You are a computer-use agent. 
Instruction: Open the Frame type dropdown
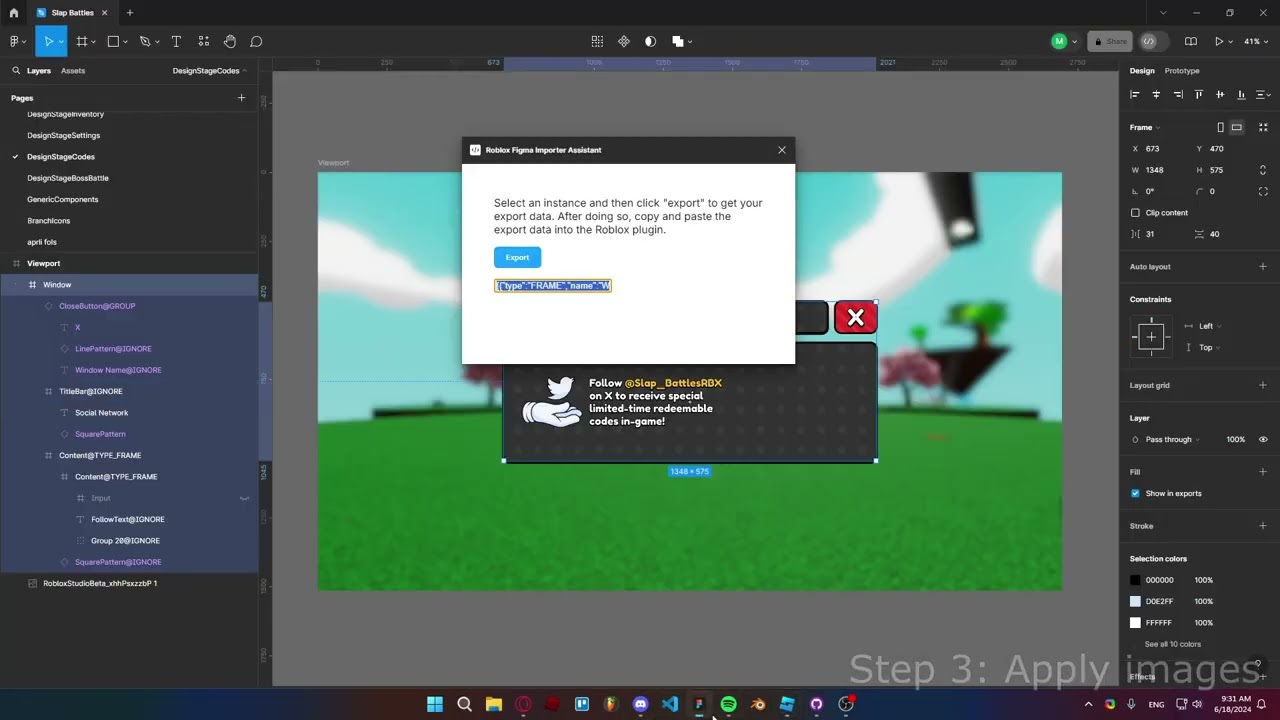(1145, 128)
